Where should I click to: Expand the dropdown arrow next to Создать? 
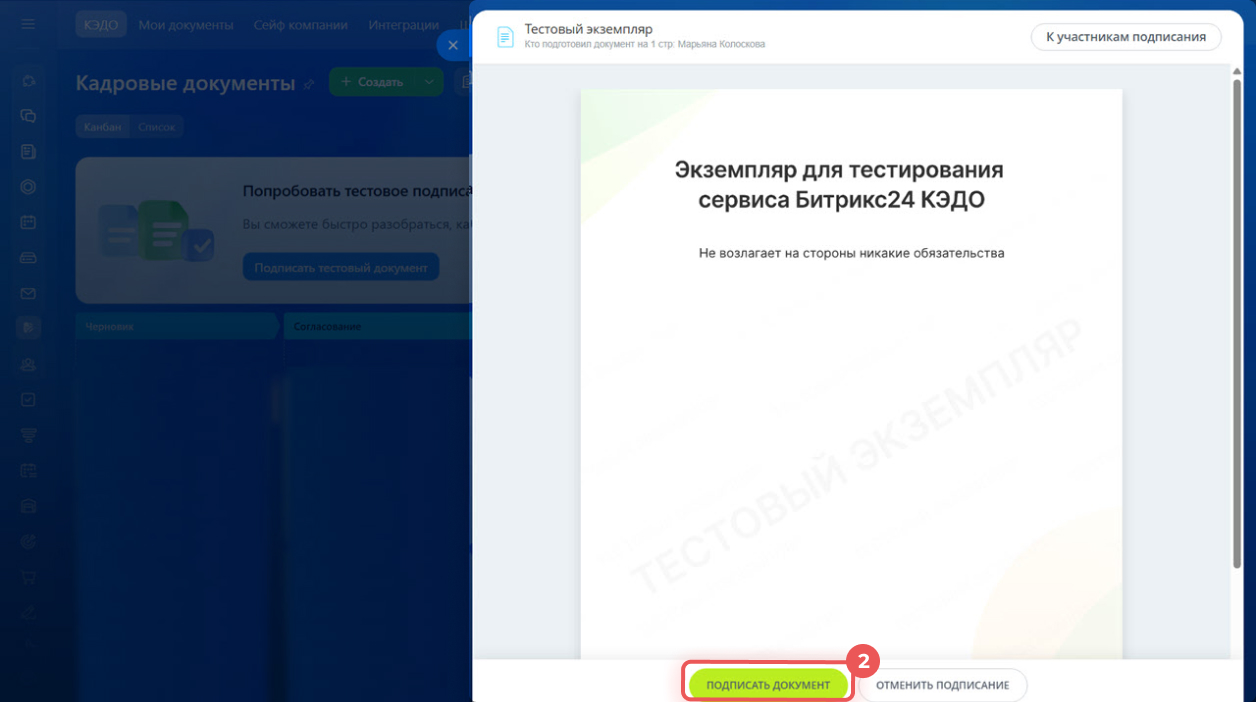pyautogui.click(x=428, y=82)
